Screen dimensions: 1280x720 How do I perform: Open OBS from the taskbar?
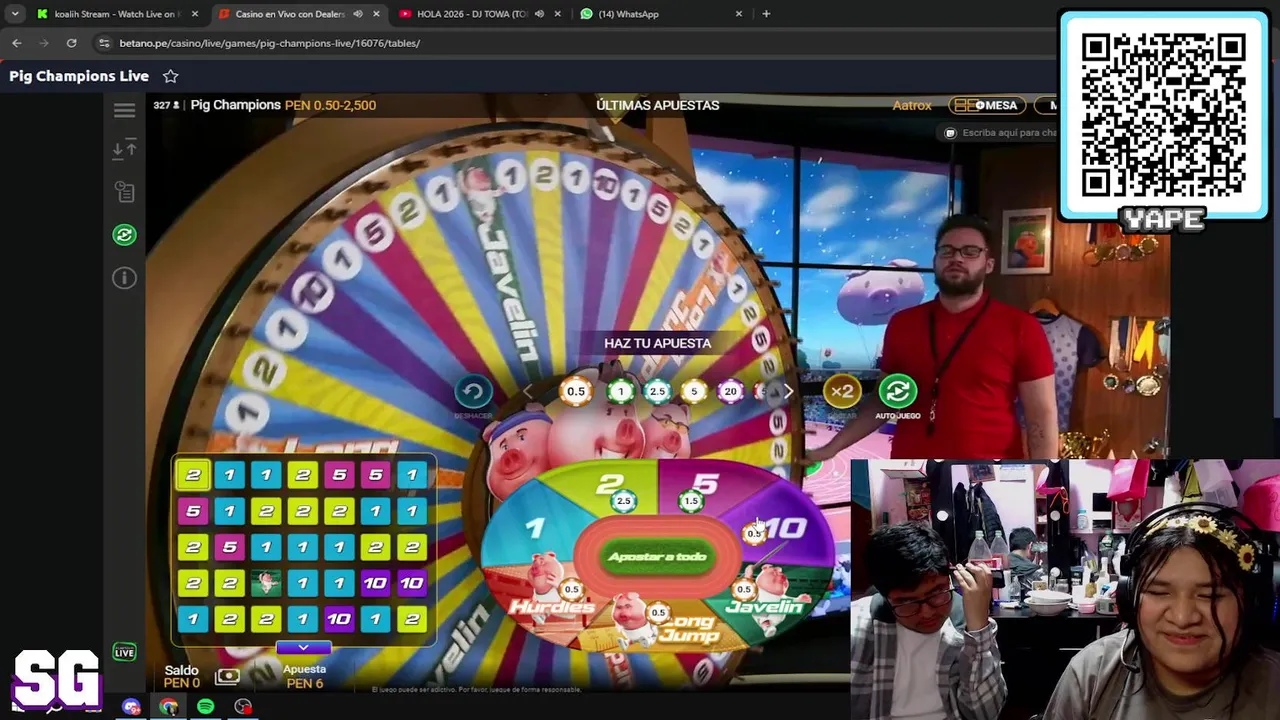click(x=243, y=707)
